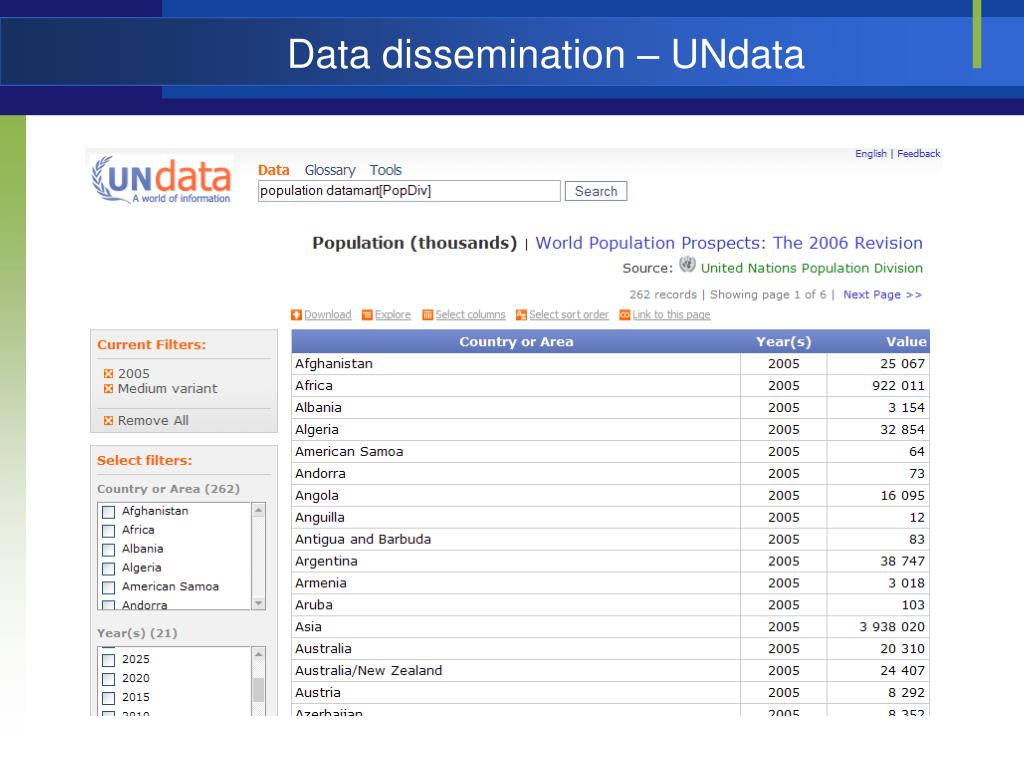
Task: Click the Anguilla table row
Action: pos(611,517)
